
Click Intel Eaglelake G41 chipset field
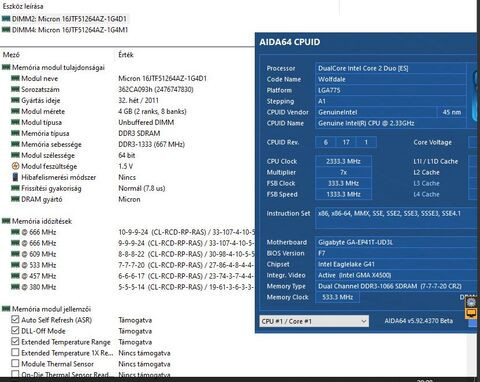point(396,264)
